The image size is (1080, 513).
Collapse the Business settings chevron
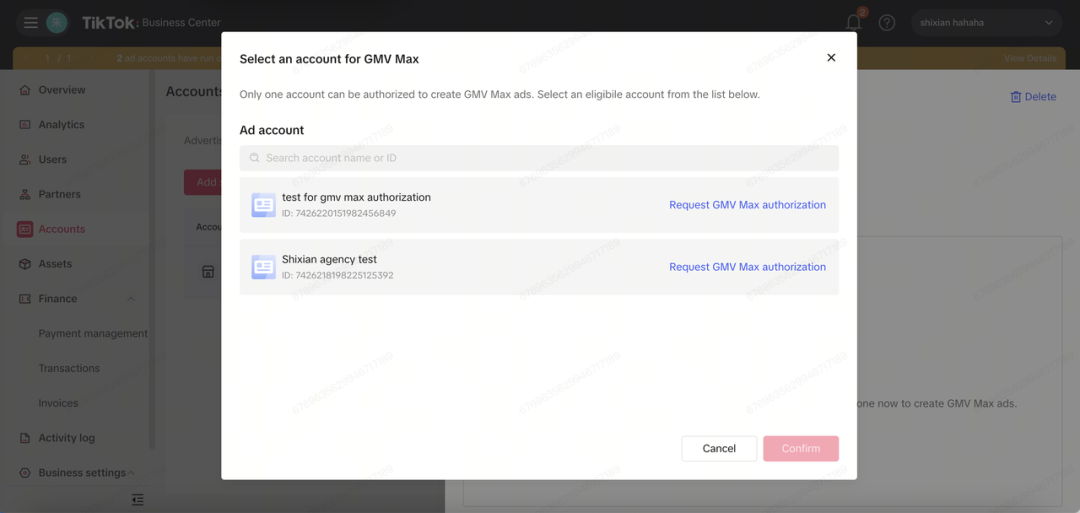point(131,473)
